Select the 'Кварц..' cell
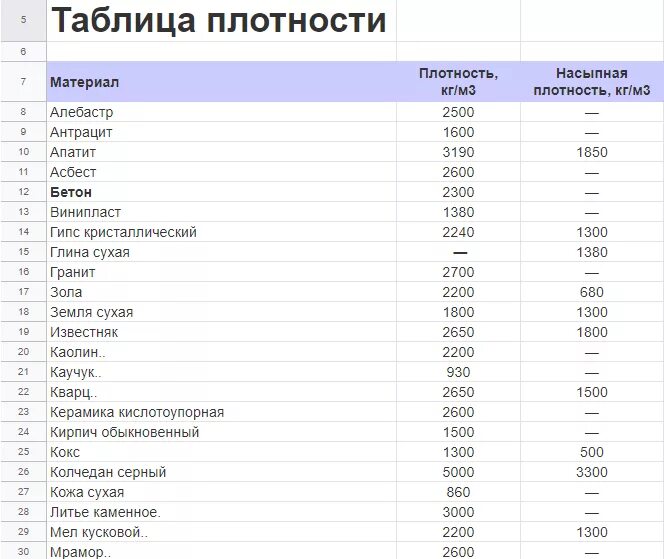 [221, 392]
